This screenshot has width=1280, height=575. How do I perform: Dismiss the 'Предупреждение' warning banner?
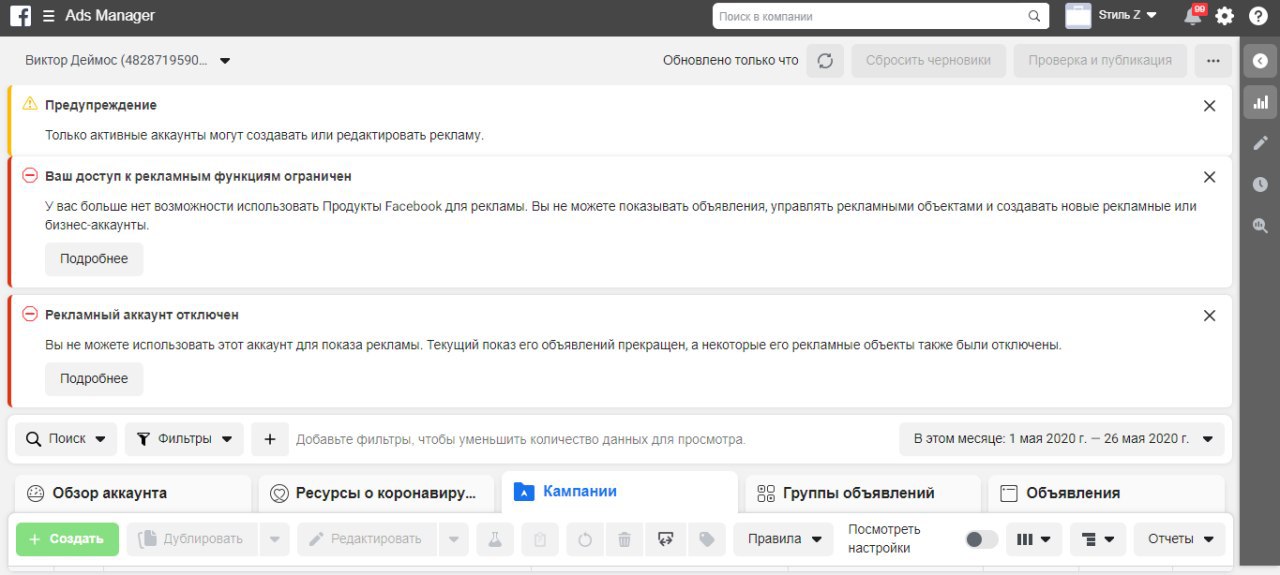(1209, 105)
